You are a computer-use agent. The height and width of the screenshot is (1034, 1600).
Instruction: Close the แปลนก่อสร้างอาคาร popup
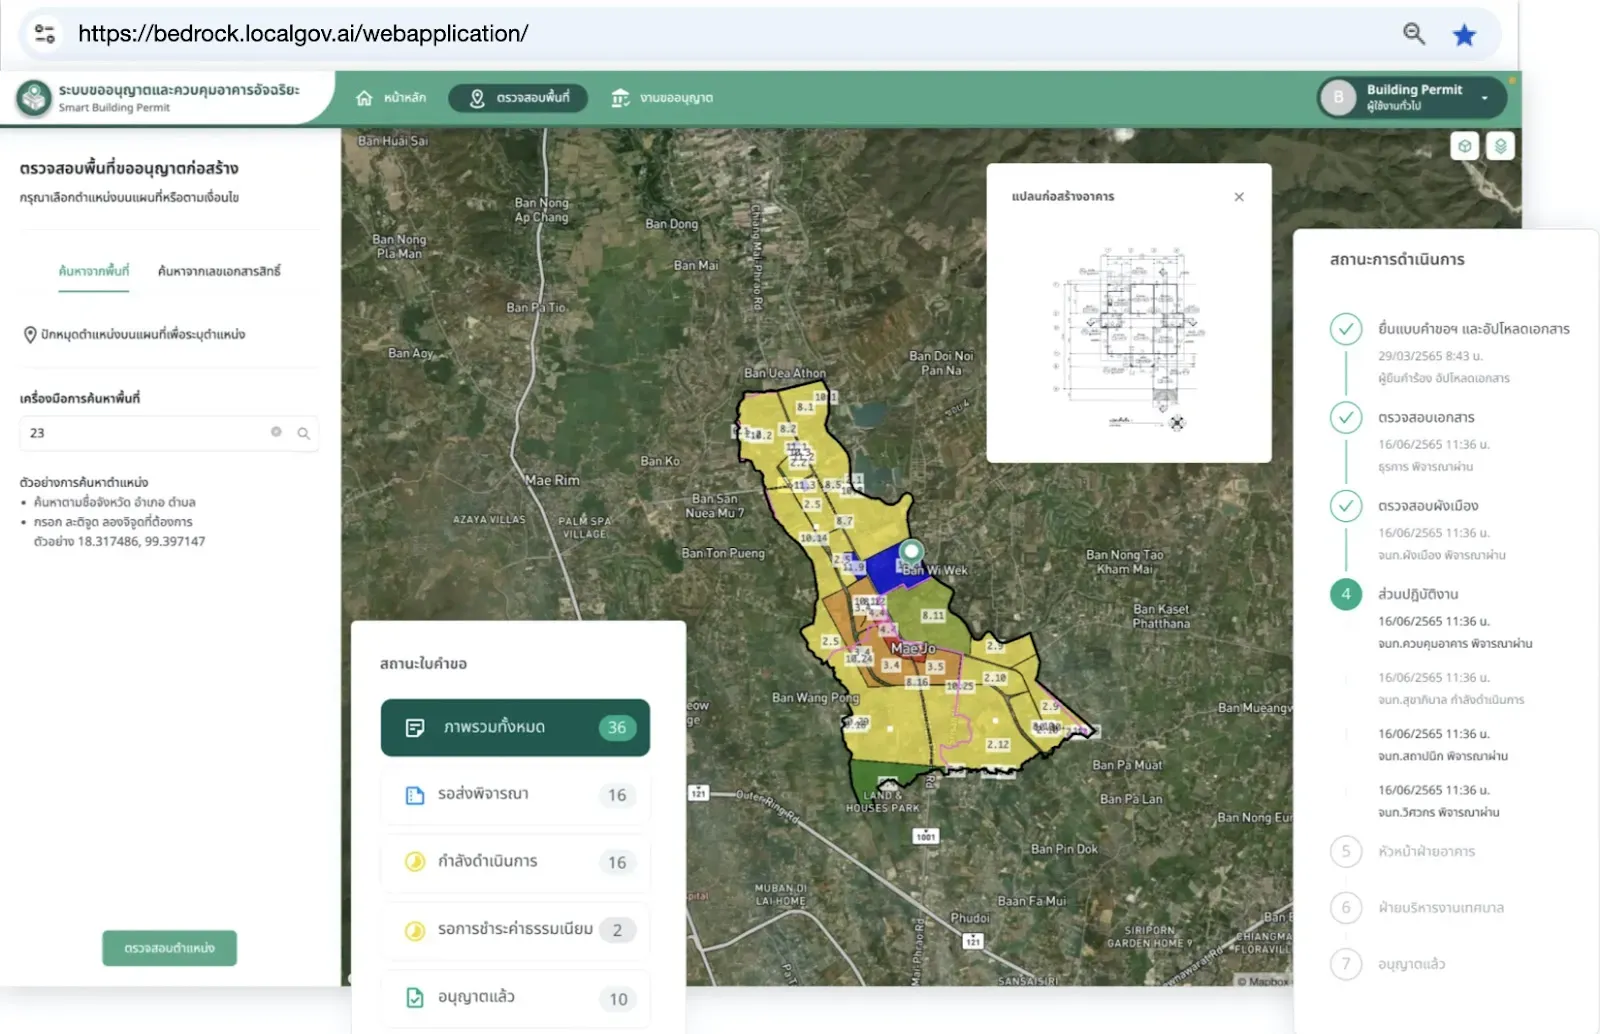(x=1239, y=197)
